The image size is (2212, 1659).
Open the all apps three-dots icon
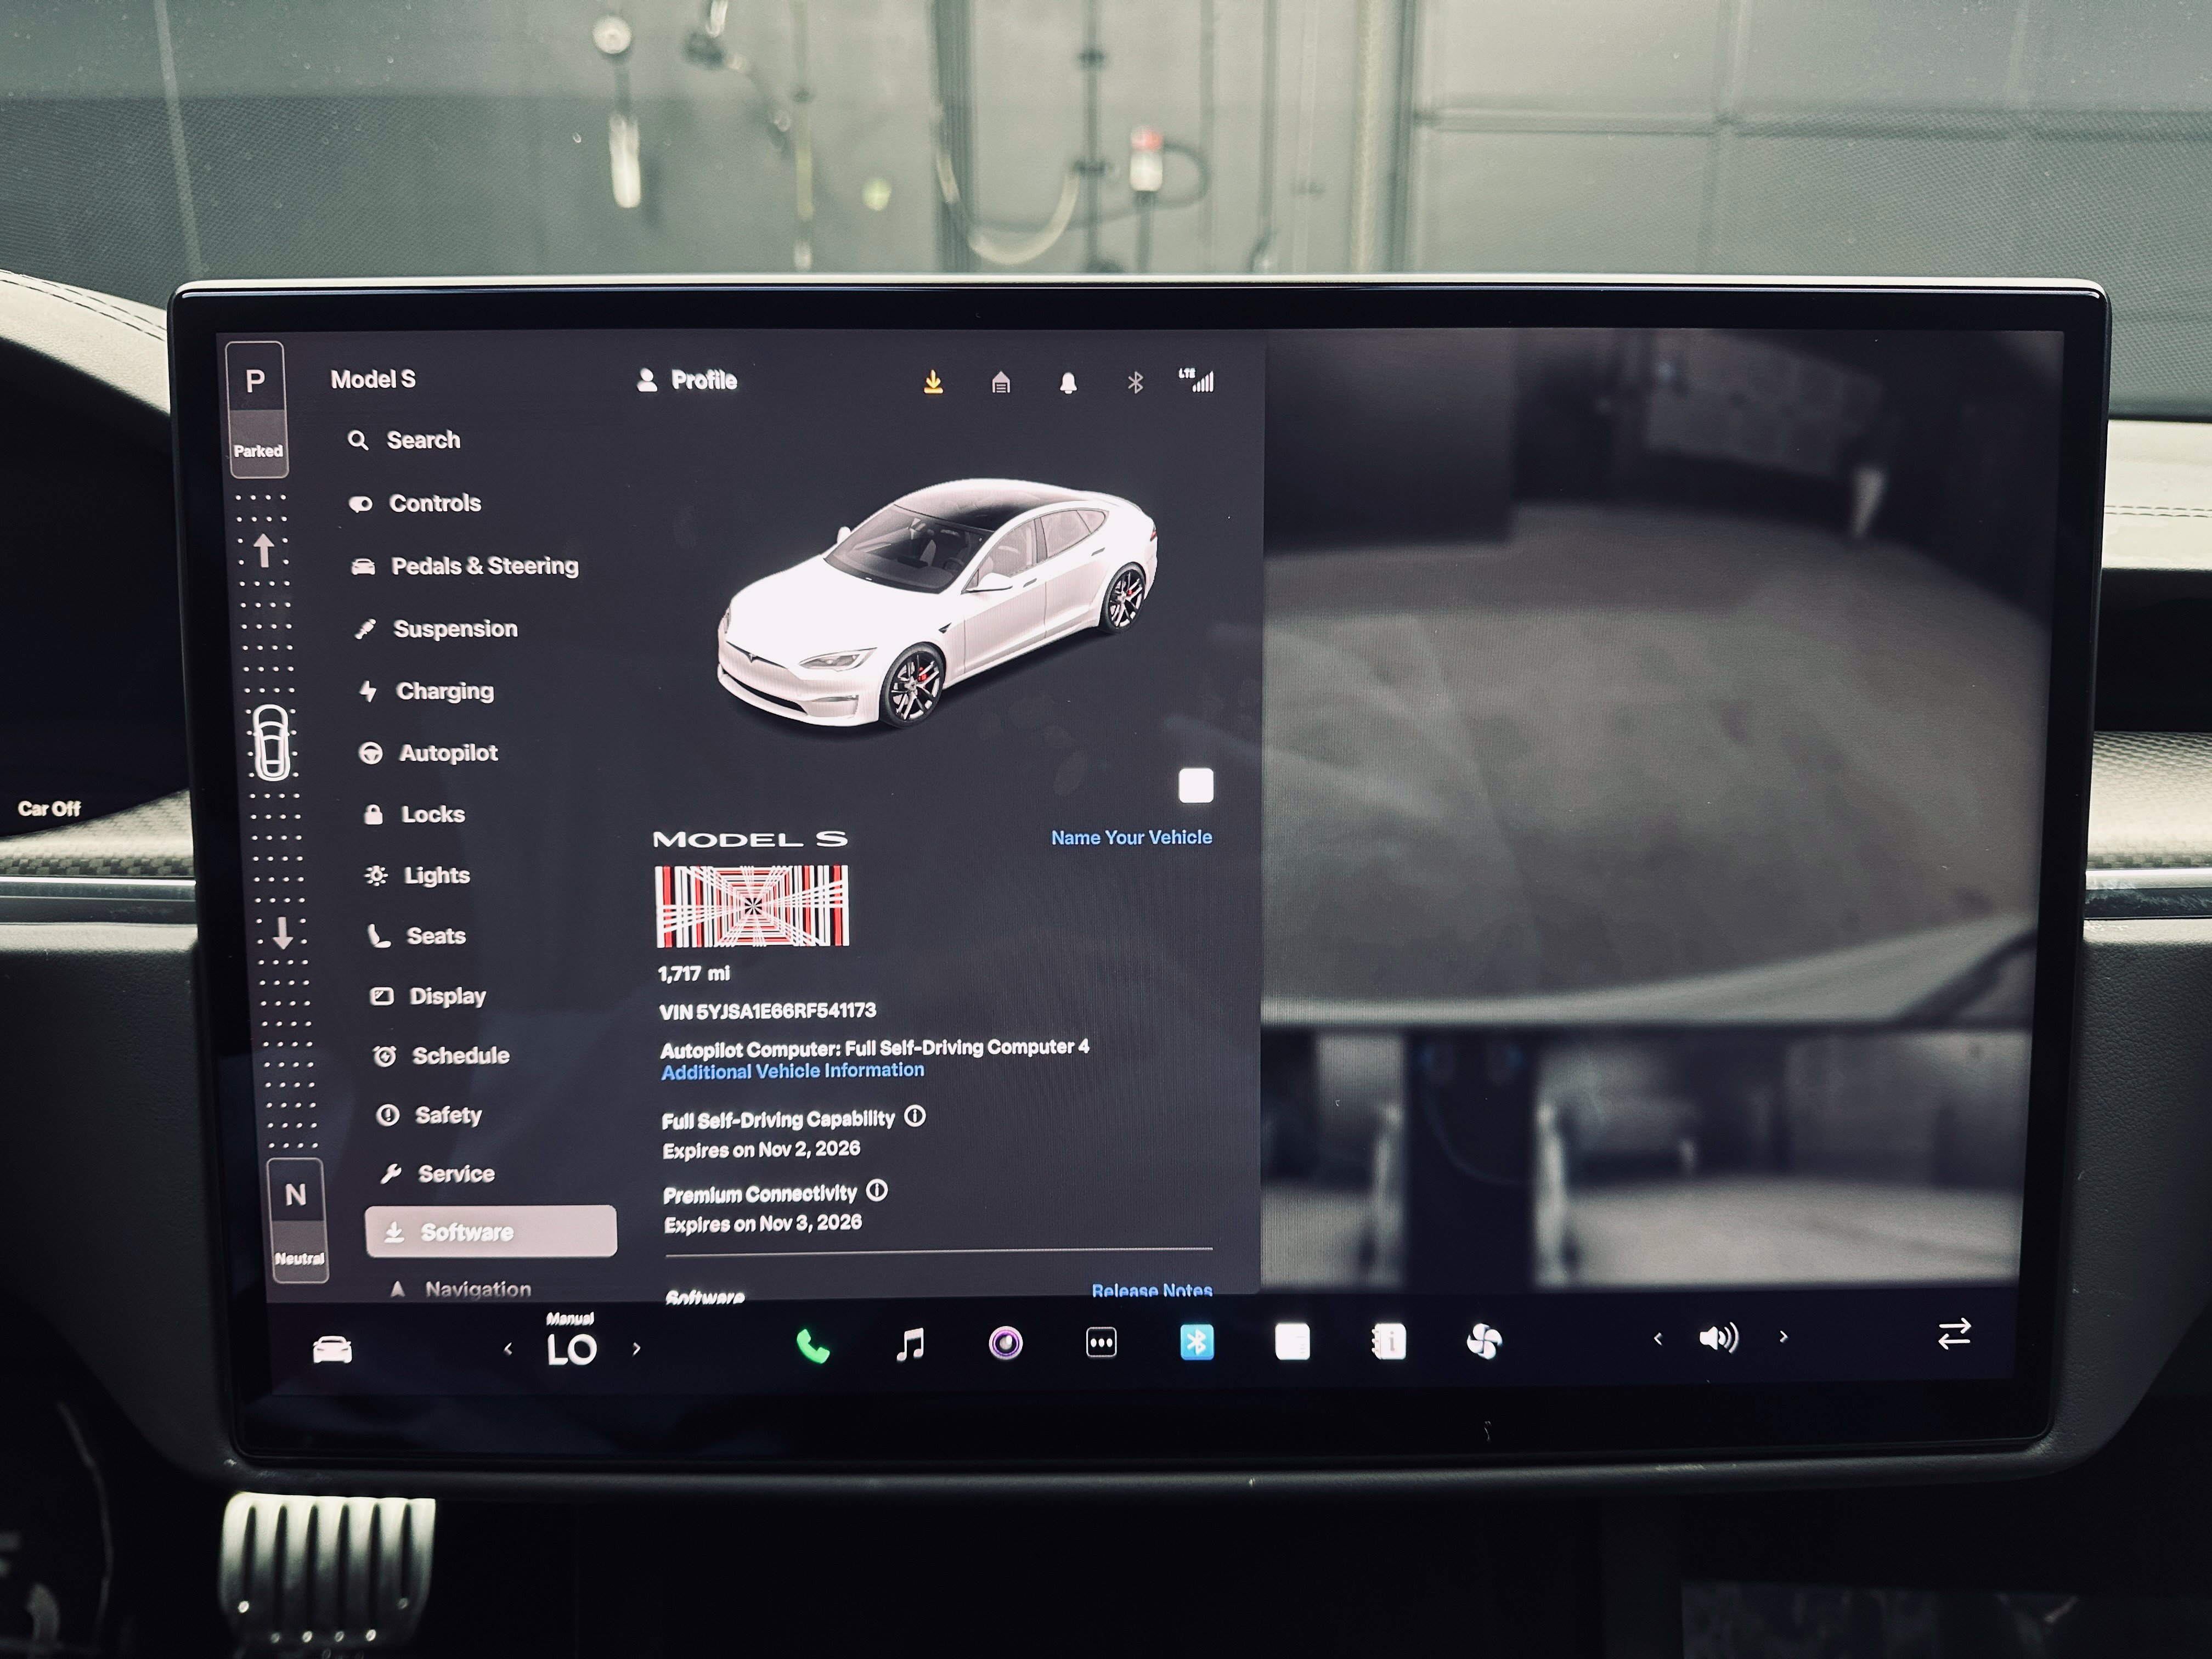tap(1101, 1343)
